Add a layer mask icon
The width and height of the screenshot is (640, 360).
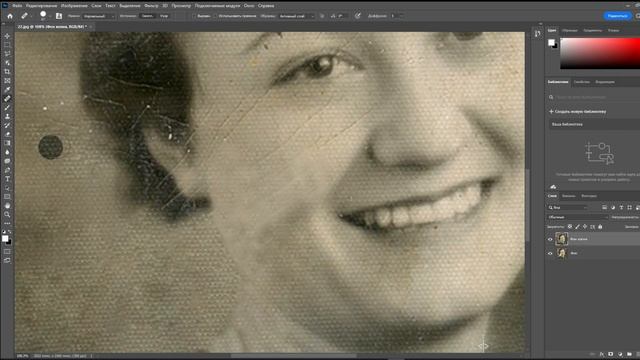(611, 354)
